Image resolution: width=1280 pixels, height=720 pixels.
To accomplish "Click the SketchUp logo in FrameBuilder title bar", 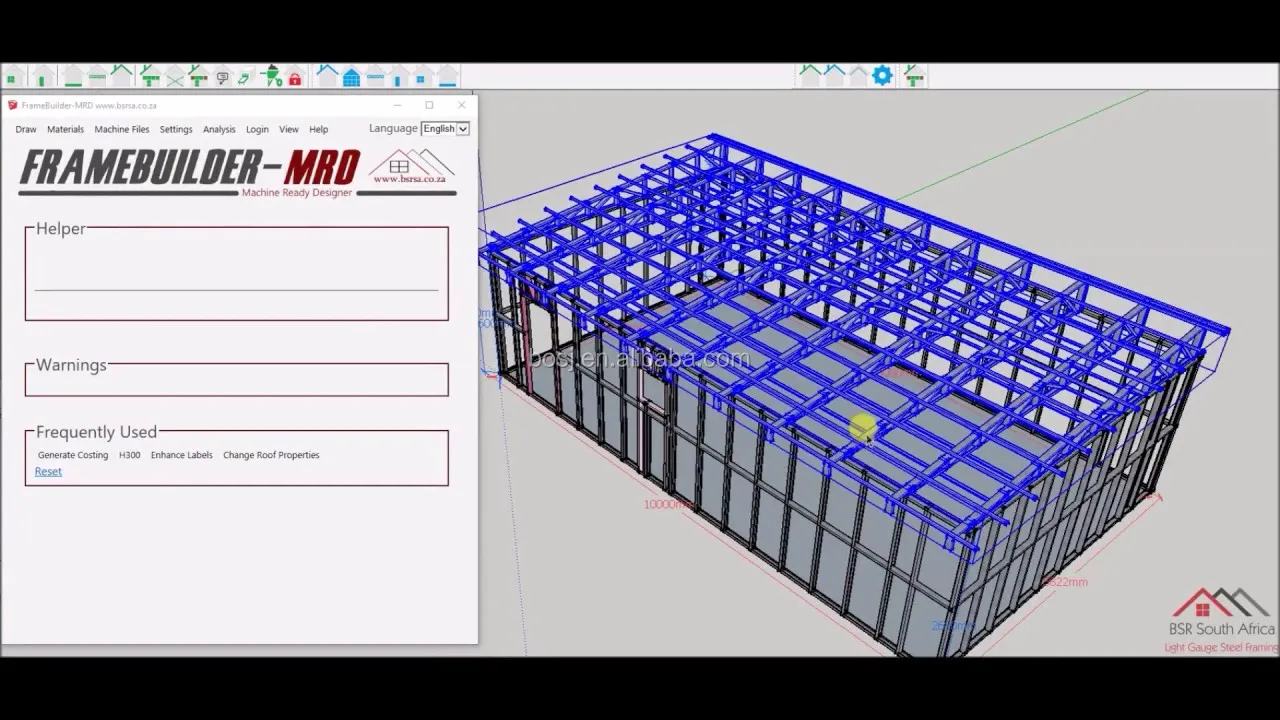I will point(12,105).
